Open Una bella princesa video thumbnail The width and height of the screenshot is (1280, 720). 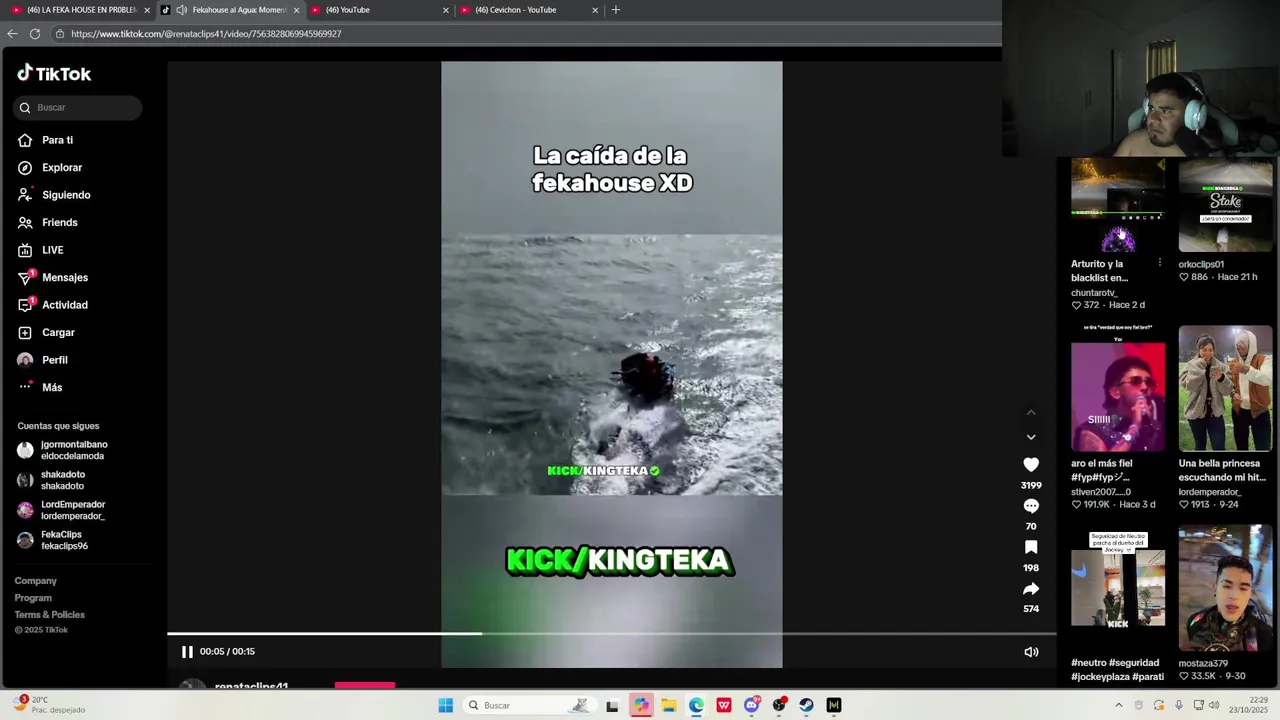[1225, 388]
